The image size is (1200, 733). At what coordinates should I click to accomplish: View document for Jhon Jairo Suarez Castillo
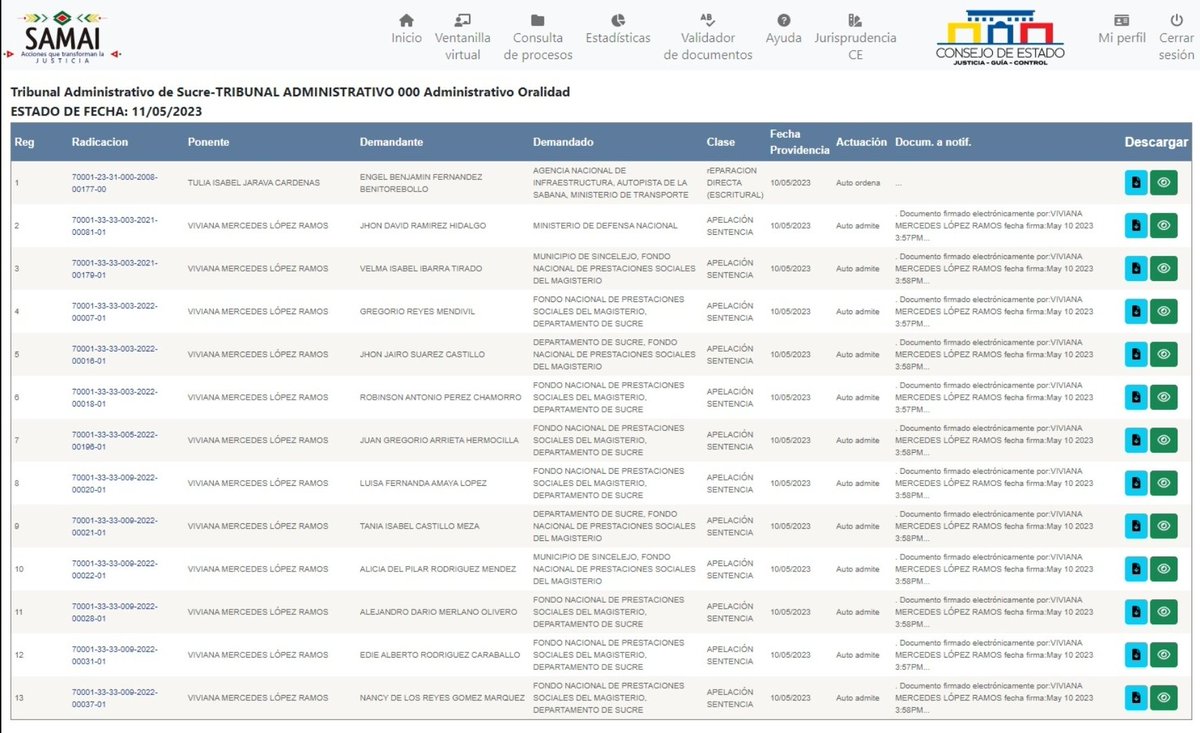tap(1163, 354)
